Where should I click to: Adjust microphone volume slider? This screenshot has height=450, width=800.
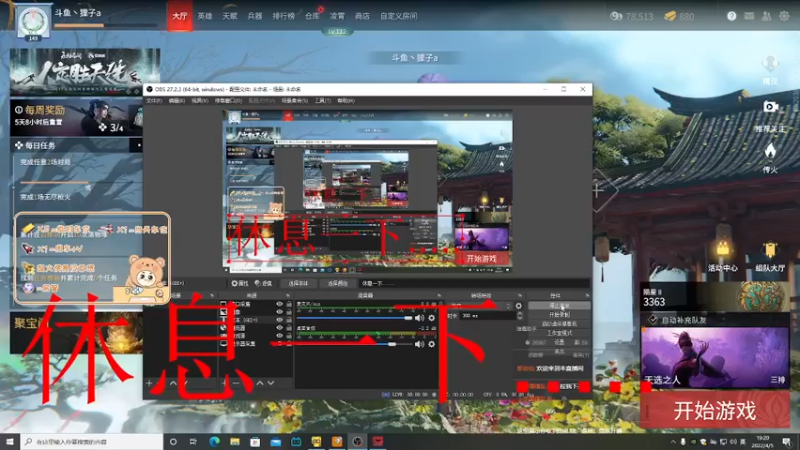tap(355, 318)
